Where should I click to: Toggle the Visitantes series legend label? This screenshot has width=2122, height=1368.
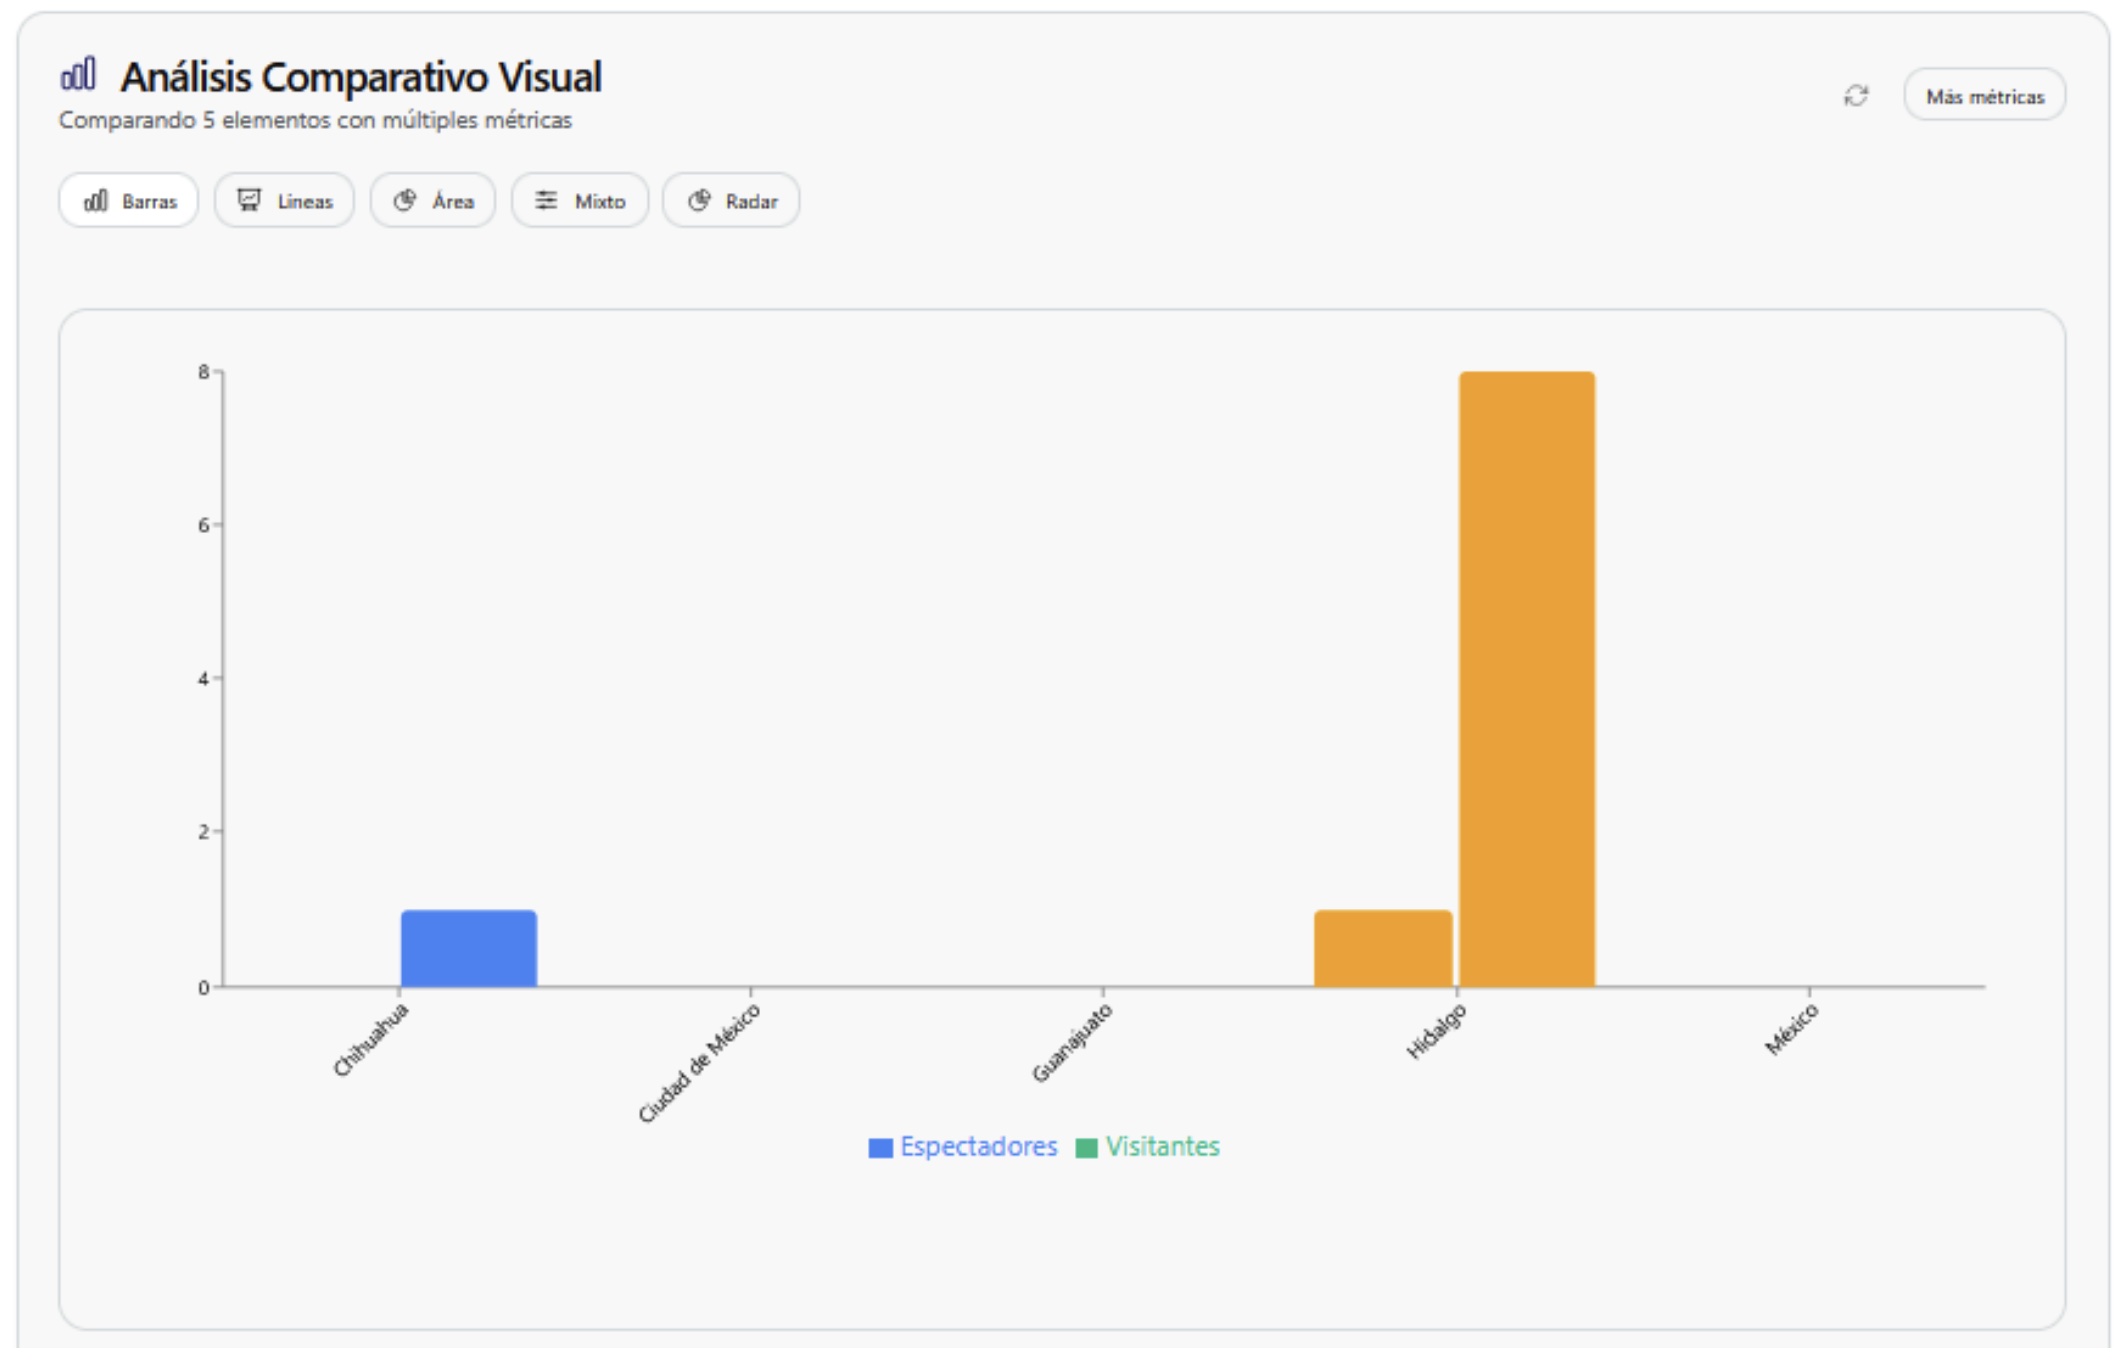click(1162, 1147)
